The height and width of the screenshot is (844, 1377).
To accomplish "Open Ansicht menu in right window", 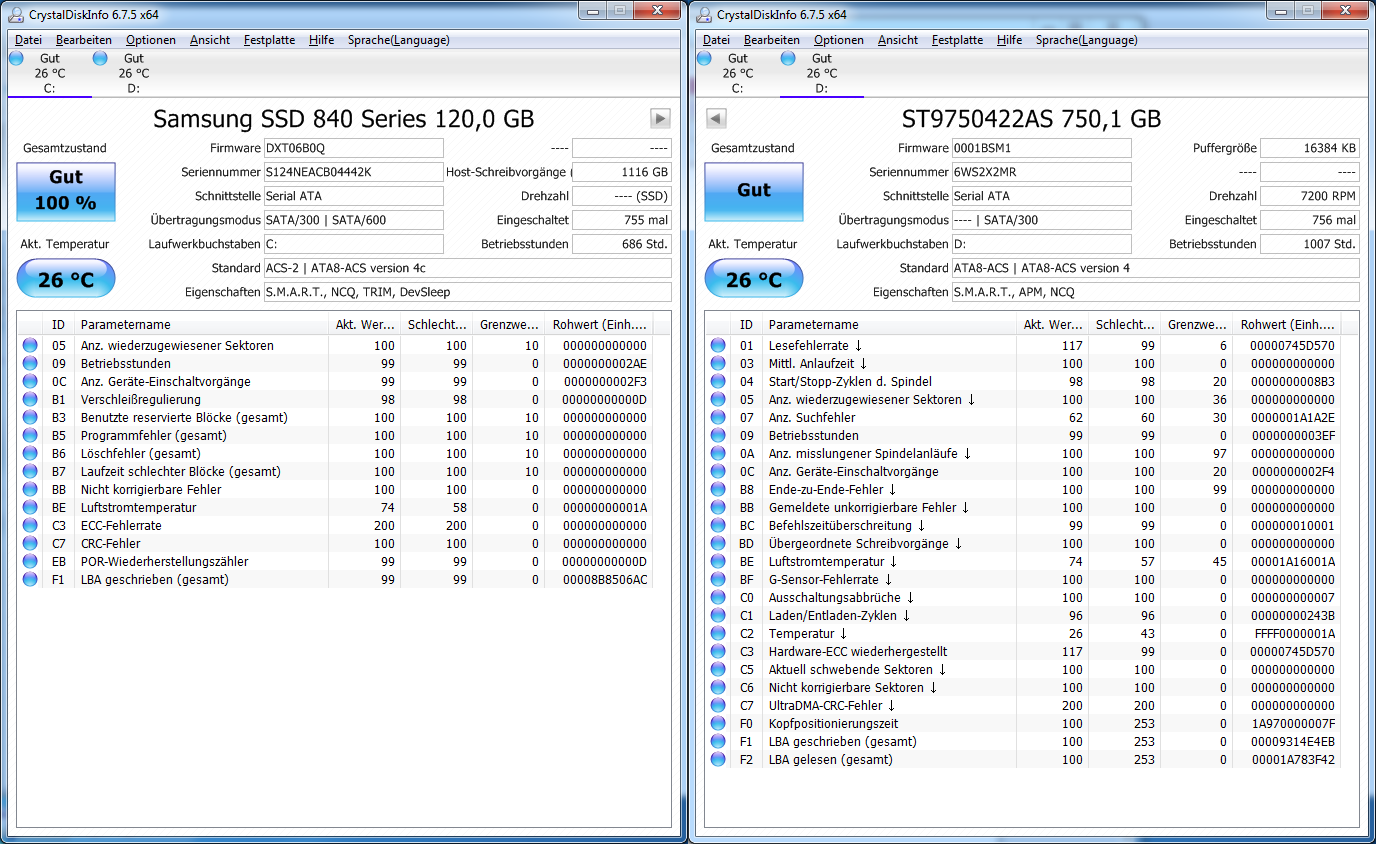I will pos(898,40).
